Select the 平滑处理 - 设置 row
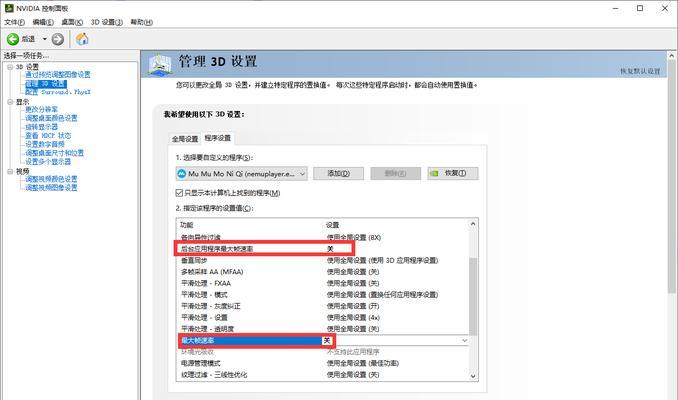This screenshot has width=678, height=400. pos(324,317)
